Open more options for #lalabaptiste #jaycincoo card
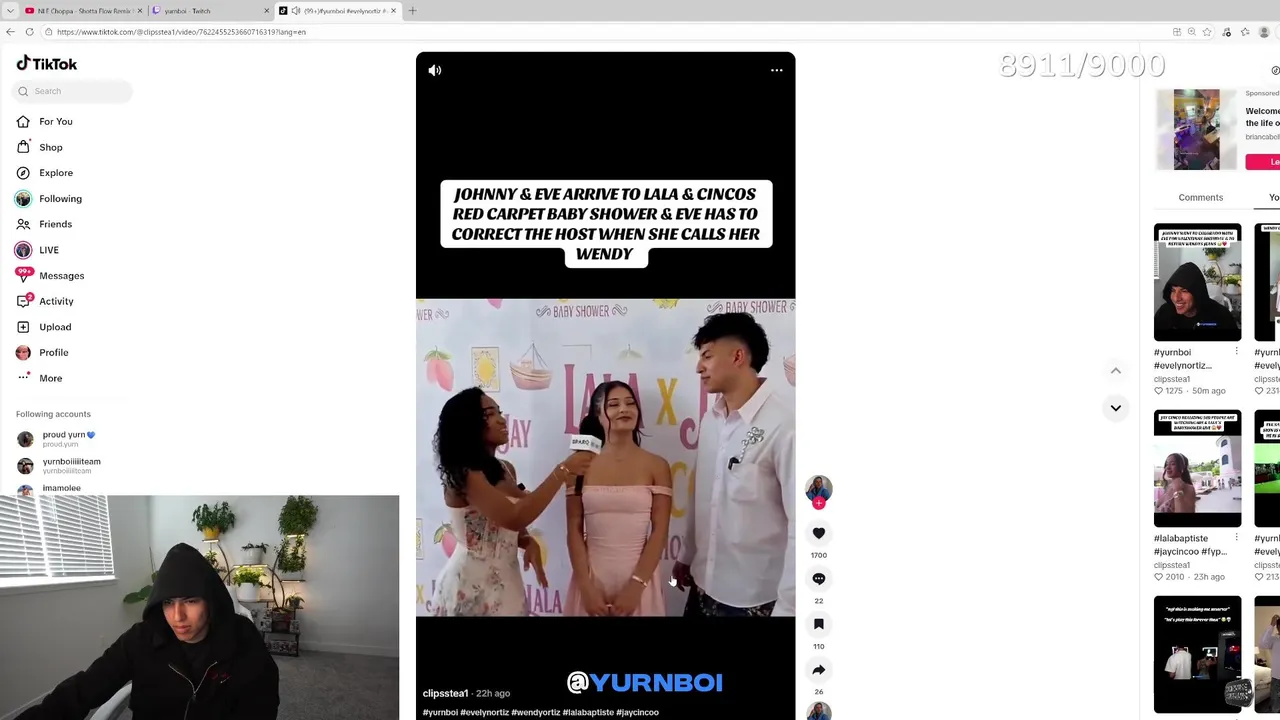 tap(1236, 538)
